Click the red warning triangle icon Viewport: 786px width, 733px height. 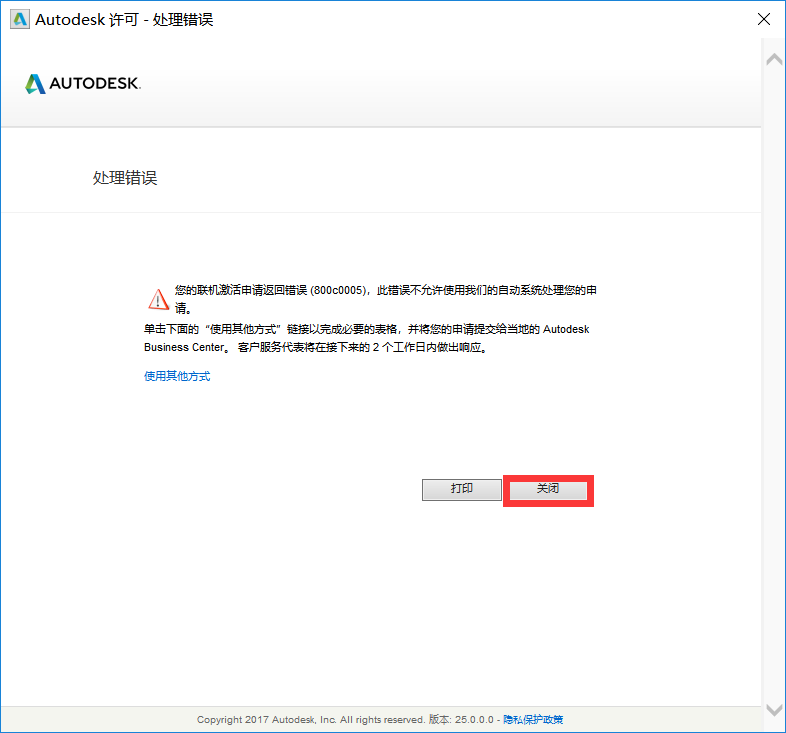click(158, 299)
